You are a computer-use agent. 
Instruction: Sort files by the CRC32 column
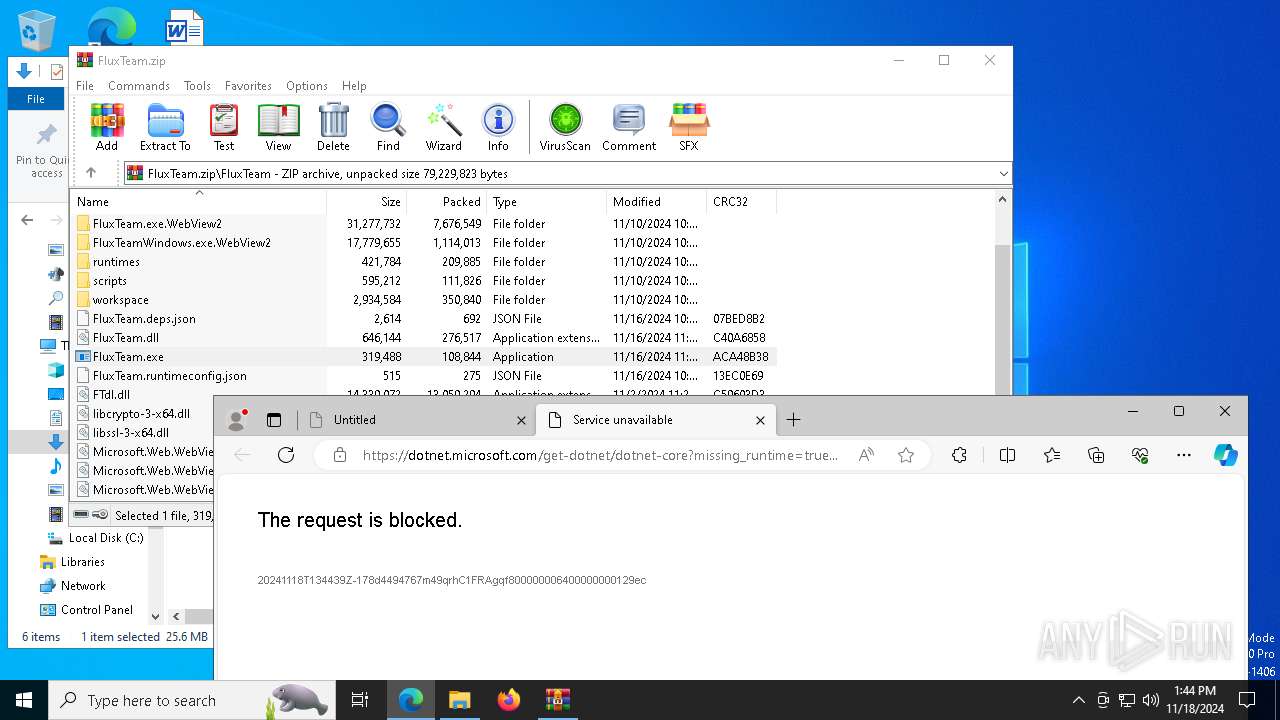pos(741,201)
